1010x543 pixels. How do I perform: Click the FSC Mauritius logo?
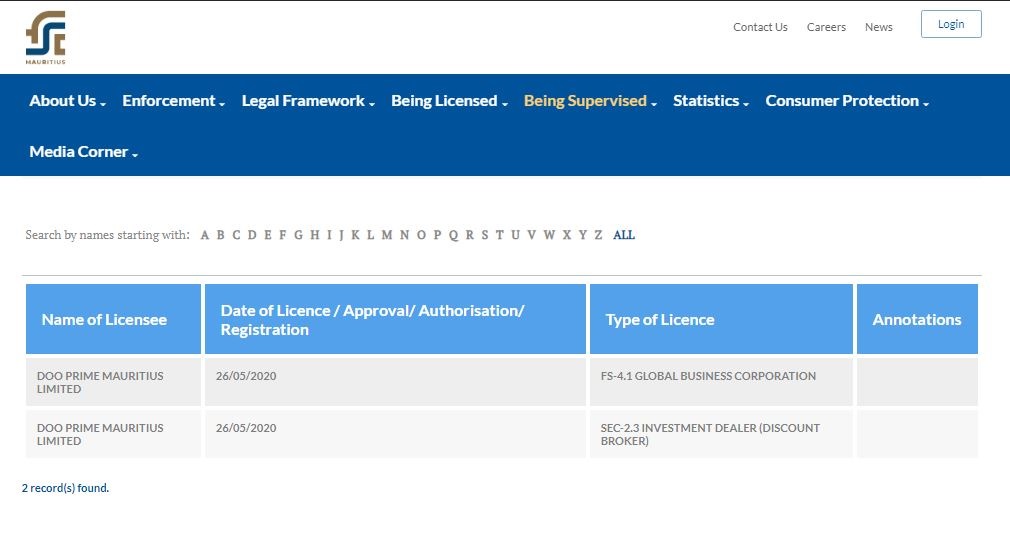tap(46, 37)
